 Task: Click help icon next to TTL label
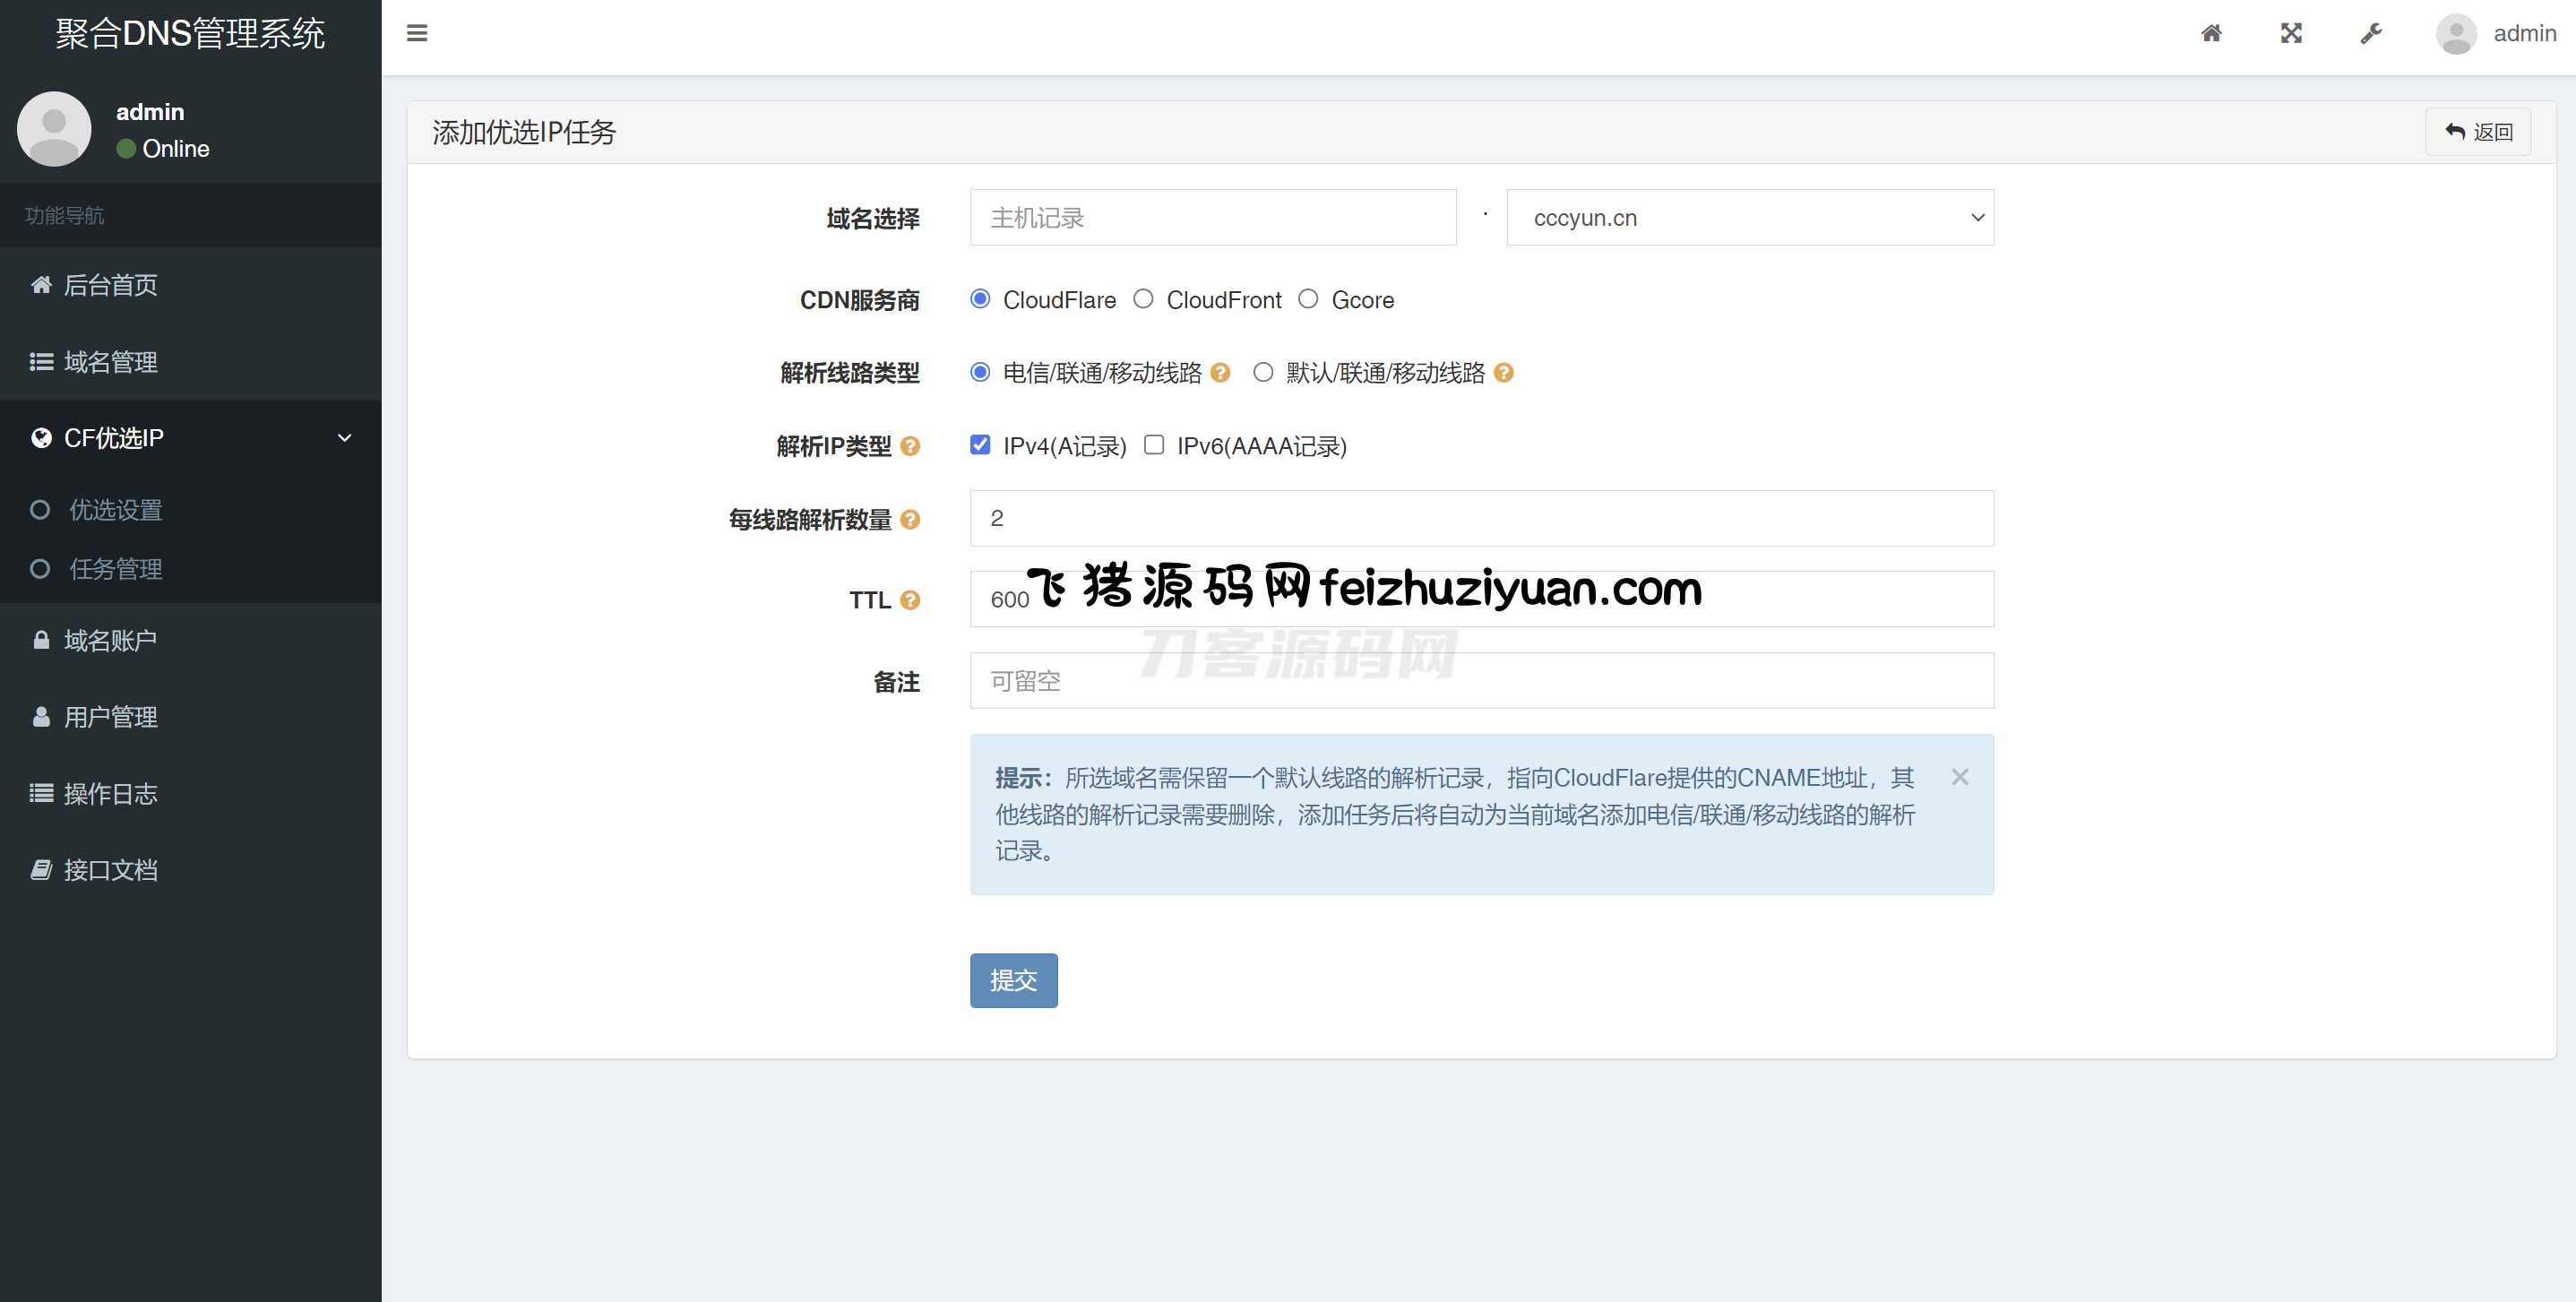[x=909, y=600]
